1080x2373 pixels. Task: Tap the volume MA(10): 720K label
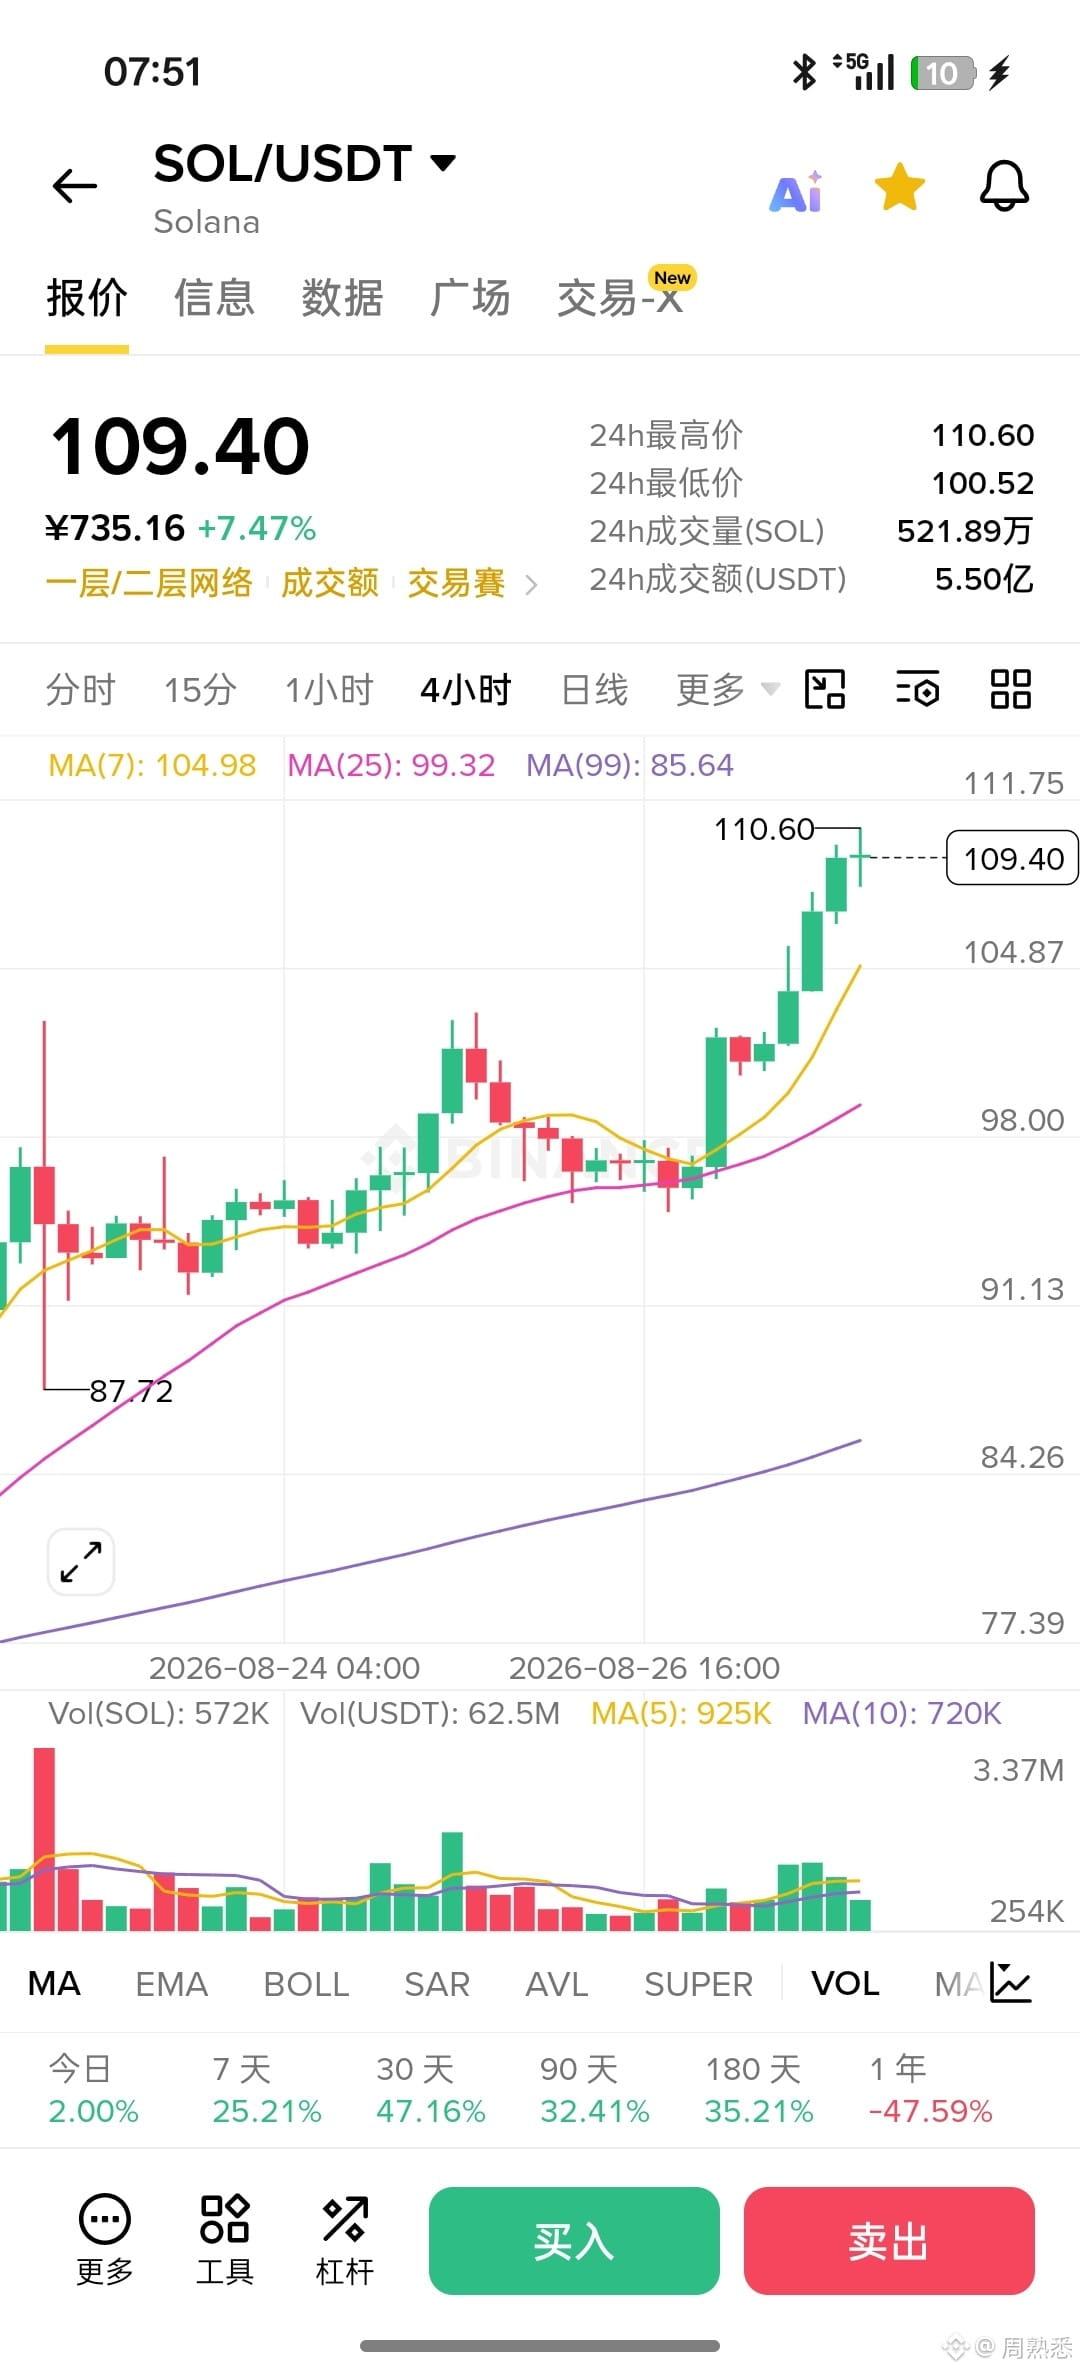pyautogui.click(x=902, y=1713)
